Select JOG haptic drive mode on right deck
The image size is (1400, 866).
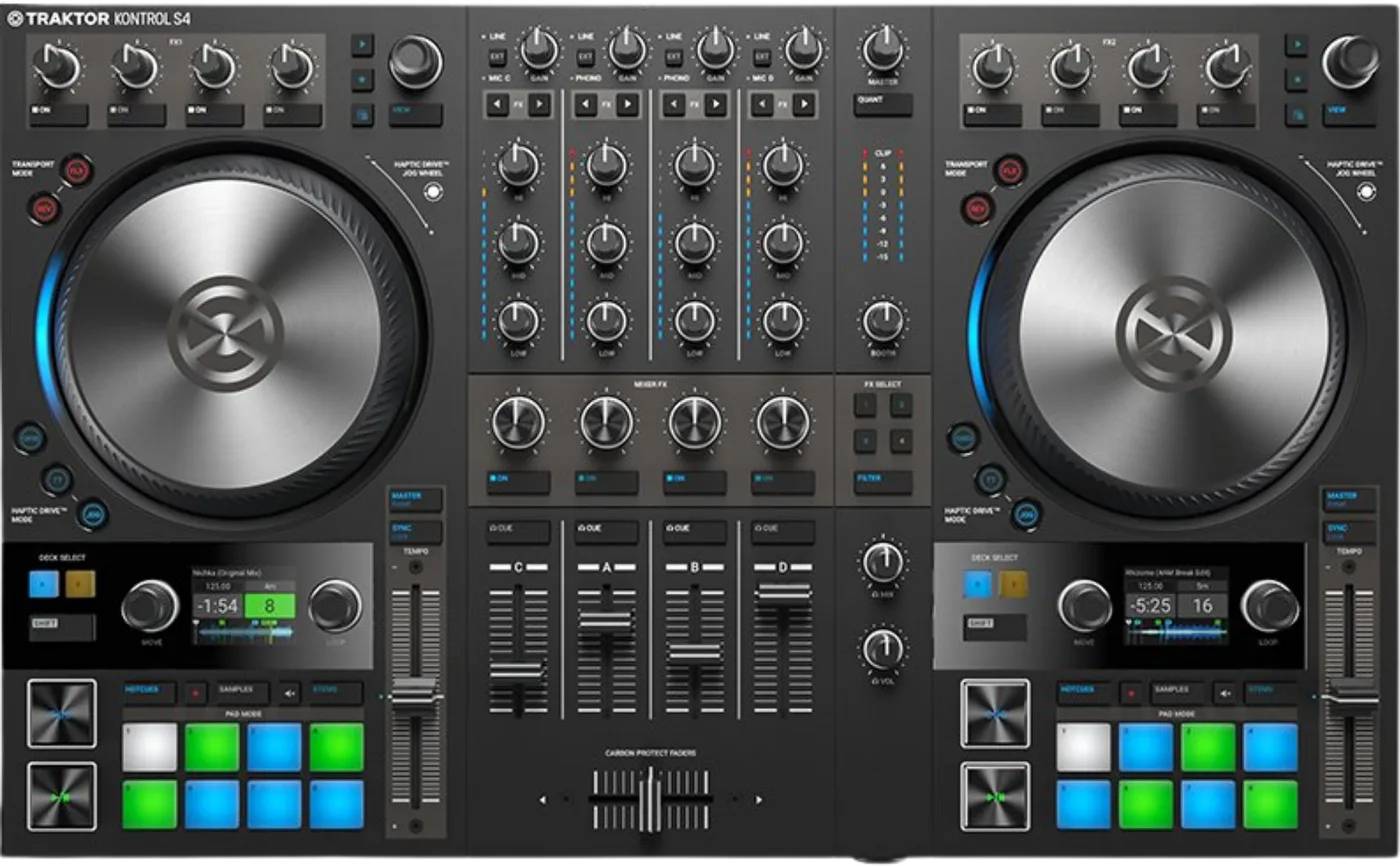click(1027, 514)
